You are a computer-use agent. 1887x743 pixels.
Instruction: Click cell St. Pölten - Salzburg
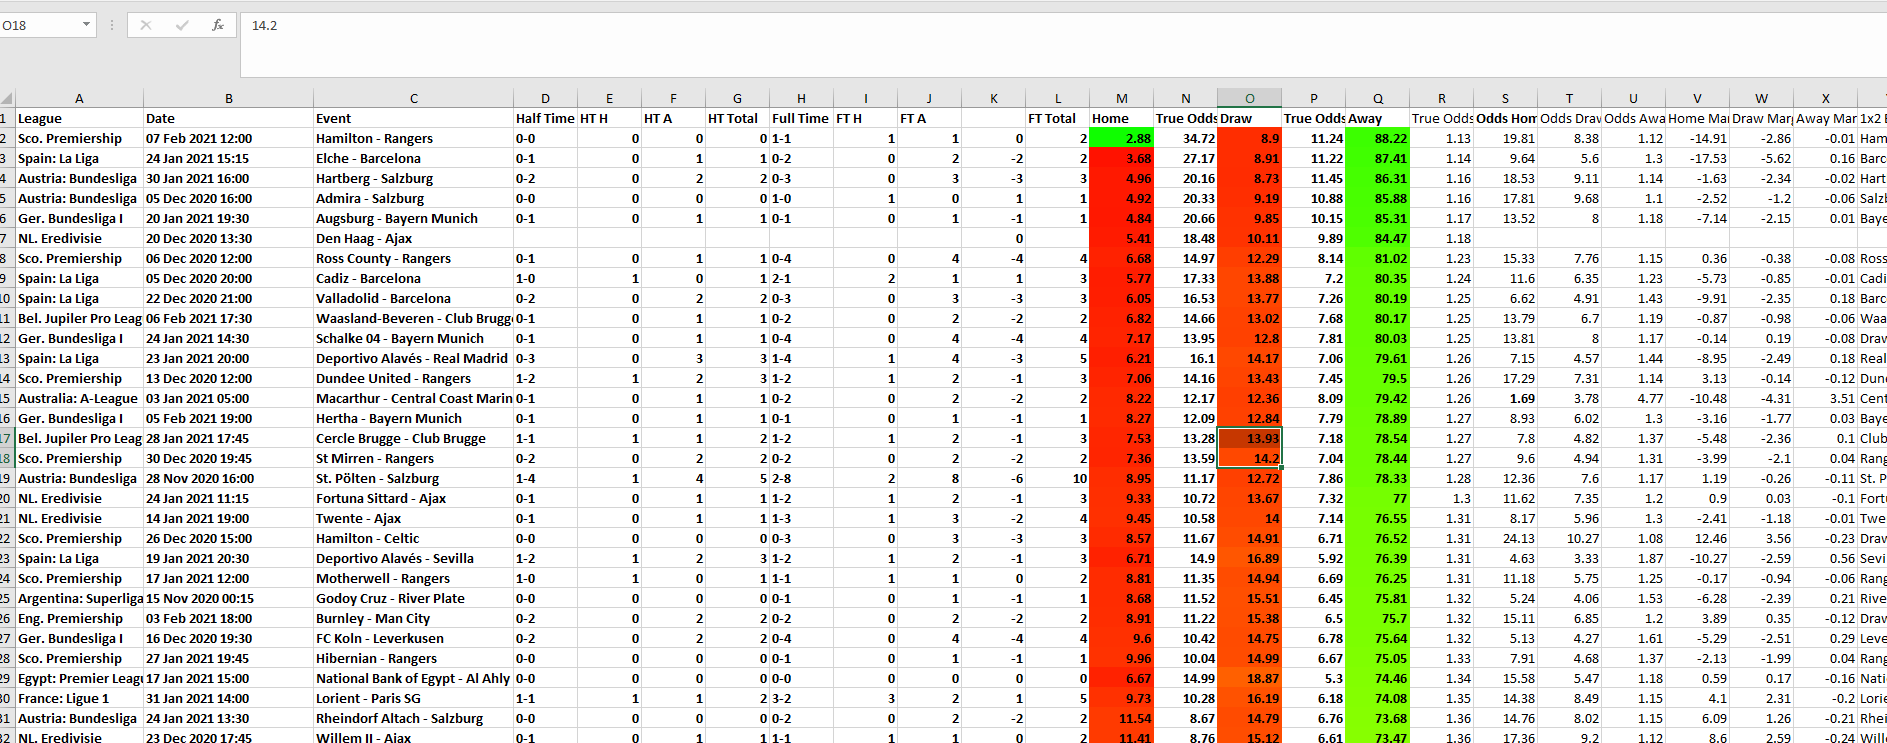pyautogui.click(x=413, y=478)
